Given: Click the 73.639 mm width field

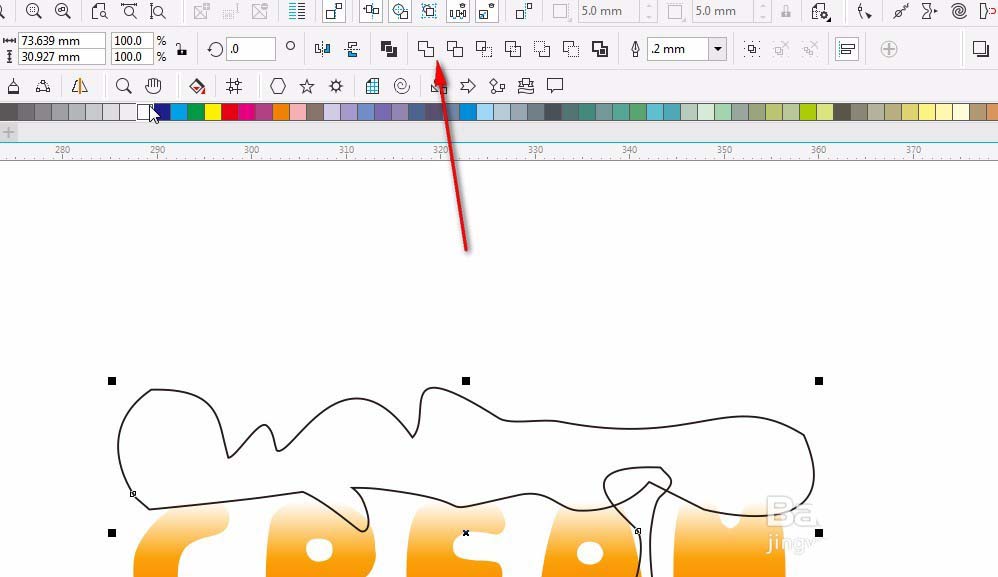Looking at the screenshot, I should (62, 41).
